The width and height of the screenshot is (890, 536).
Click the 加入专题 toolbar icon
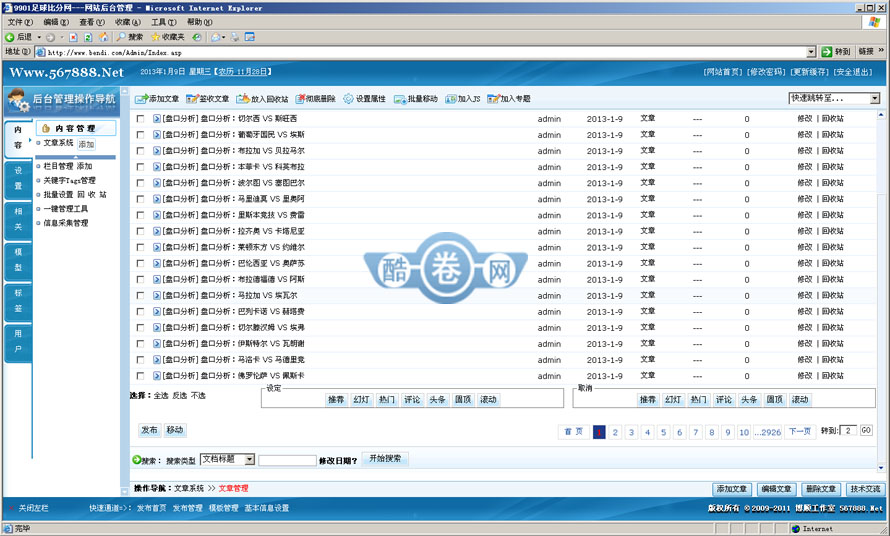(493, 99)
